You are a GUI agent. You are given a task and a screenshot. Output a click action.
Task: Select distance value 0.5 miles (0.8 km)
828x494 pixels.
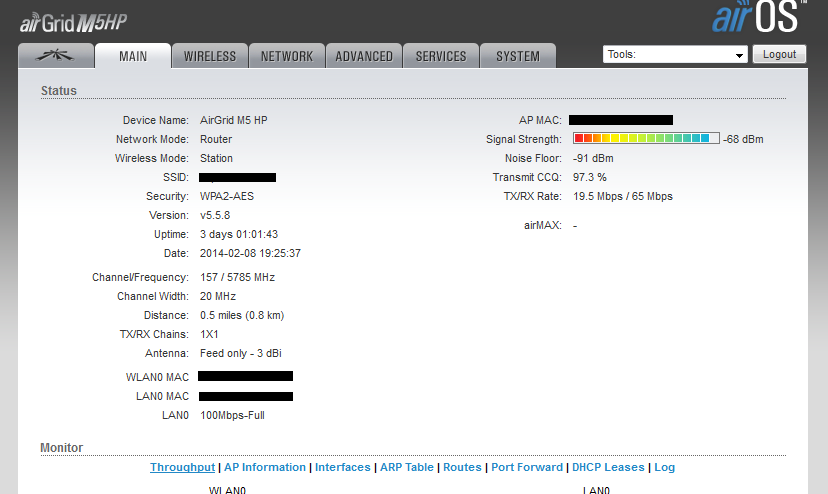(242, 315)
